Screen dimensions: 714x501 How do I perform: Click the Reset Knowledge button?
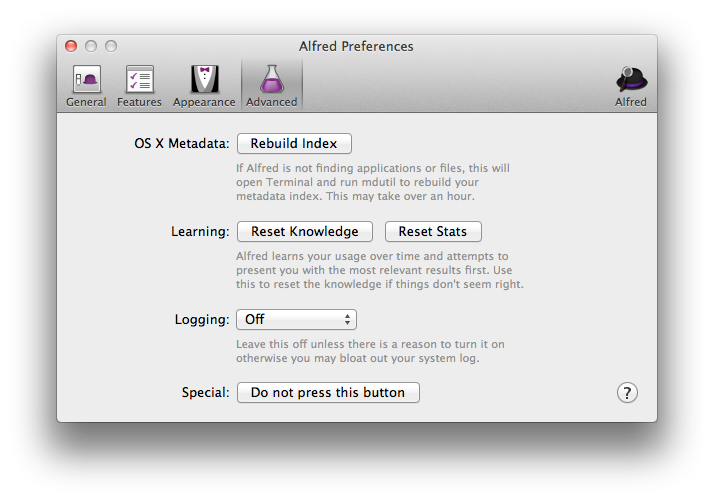[304, 232]
